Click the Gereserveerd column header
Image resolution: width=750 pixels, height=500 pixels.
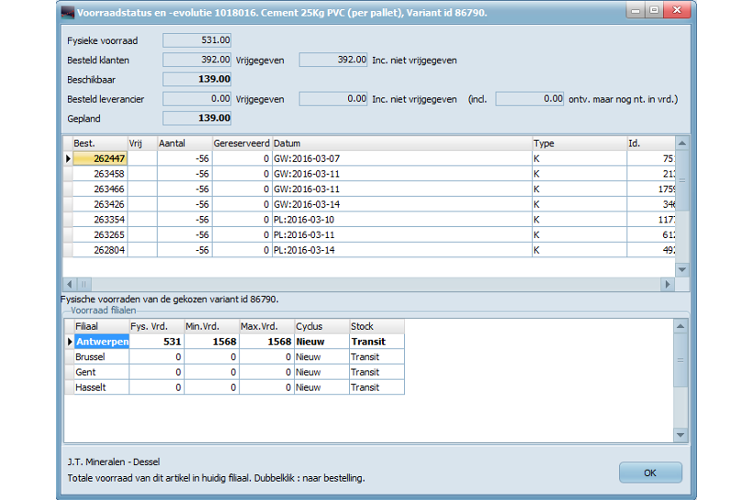click(x=242, y=144)
